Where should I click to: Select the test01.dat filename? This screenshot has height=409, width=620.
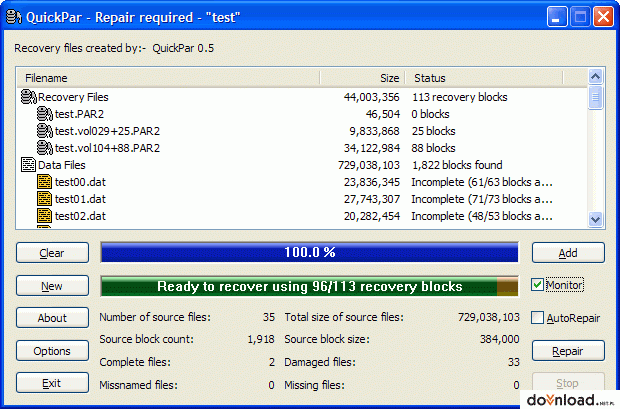point(80,199)
